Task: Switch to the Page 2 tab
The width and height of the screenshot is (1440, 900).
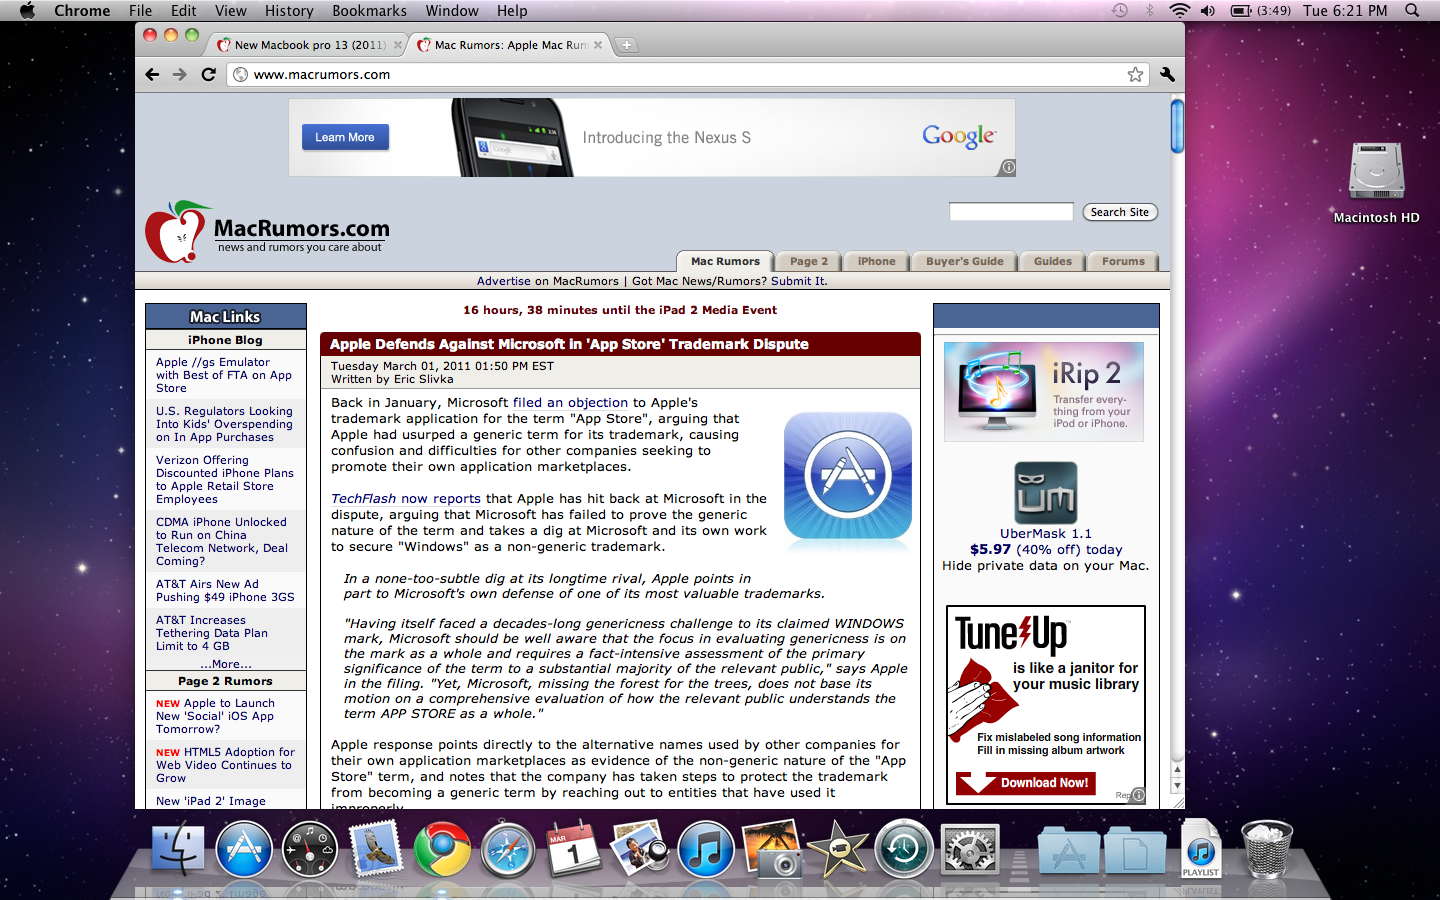Action: coord(808,261)
